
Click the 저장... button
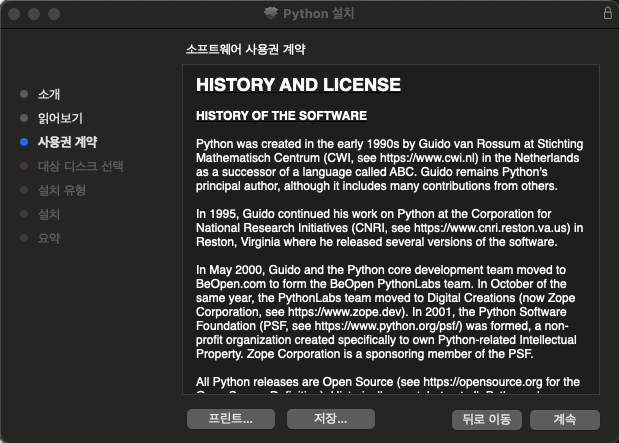(x=330, y=419)
